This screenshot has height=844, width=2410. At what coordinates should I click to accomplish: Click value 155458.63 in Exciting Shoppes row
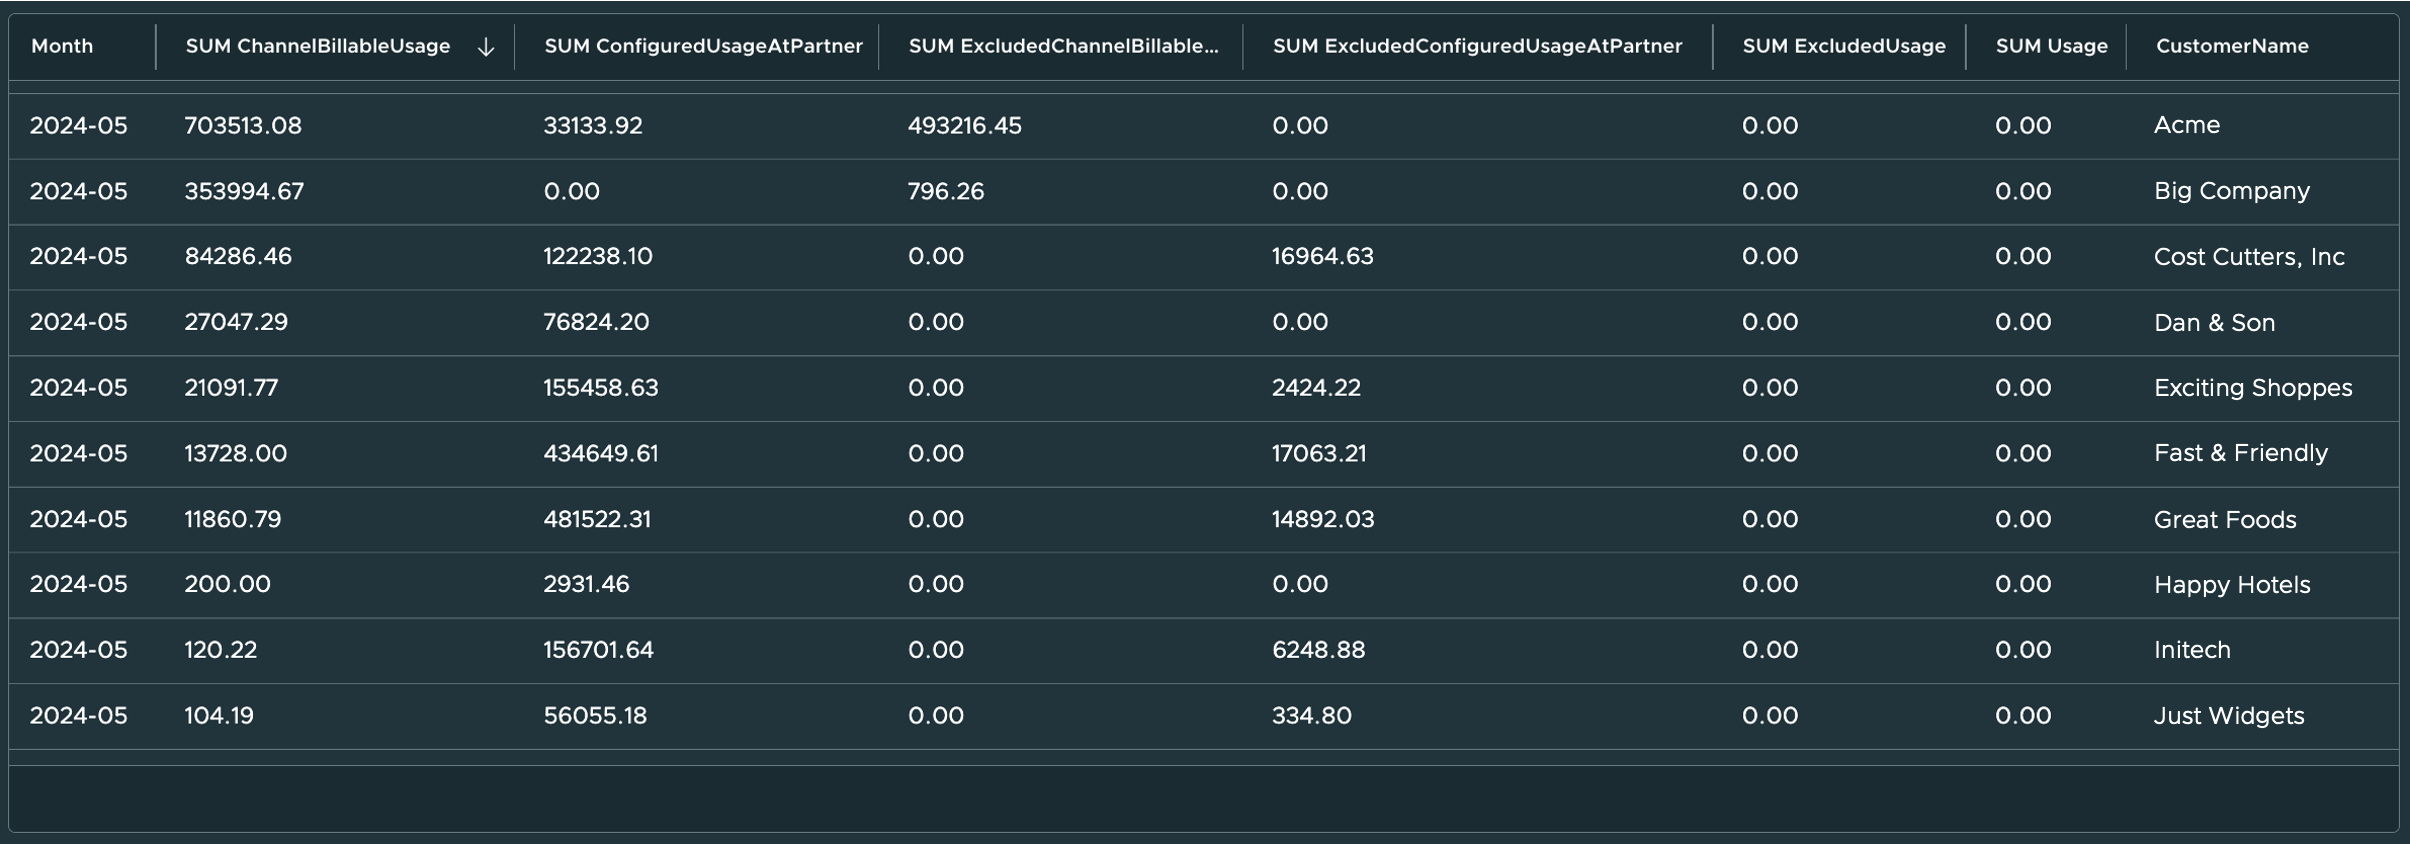click(x=601, y=388)
